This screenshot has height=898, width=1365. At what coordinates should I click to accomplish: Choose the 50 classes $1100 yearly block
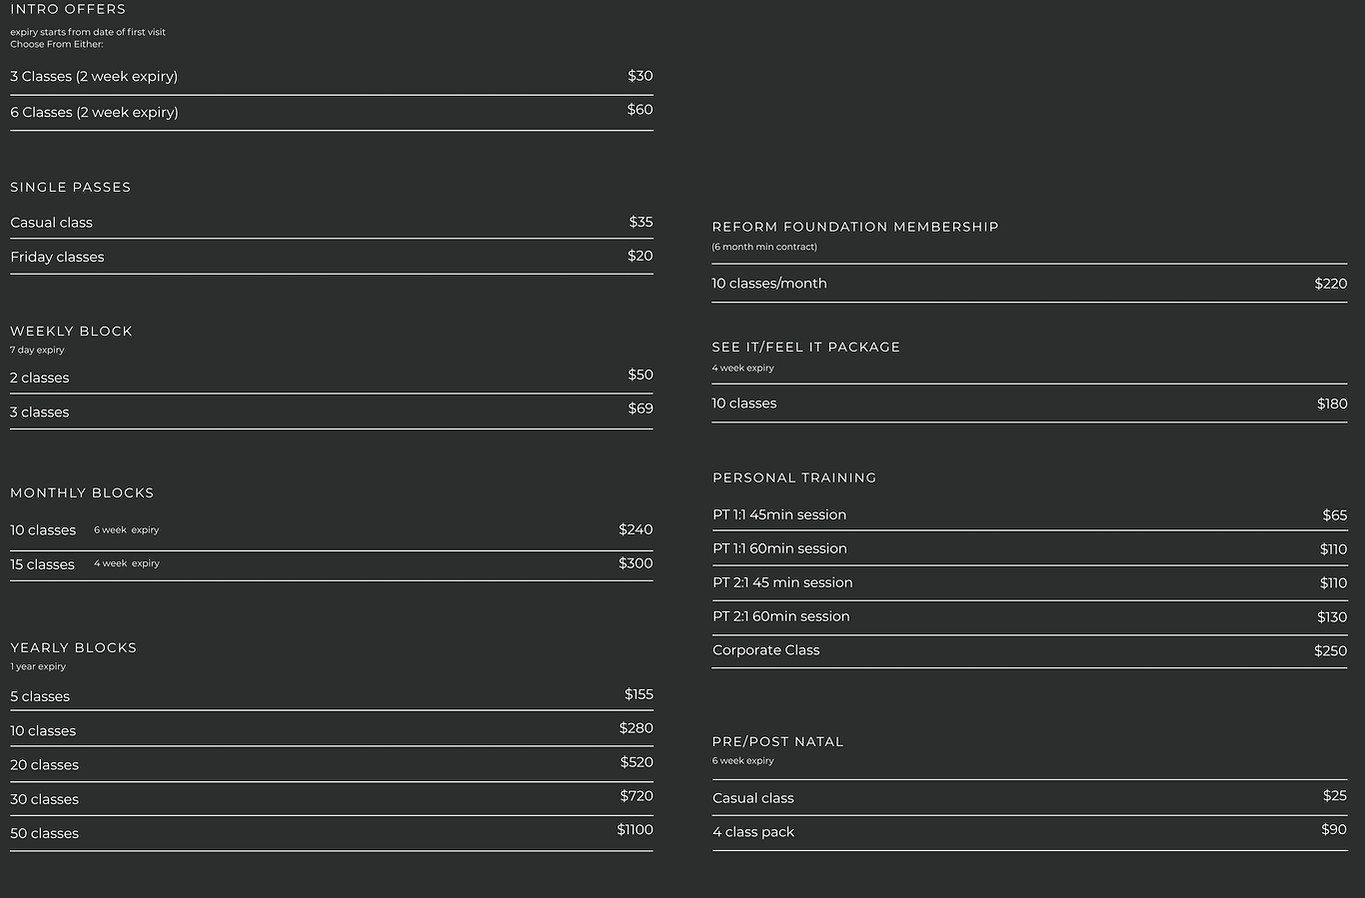click(x=331, y=832)
